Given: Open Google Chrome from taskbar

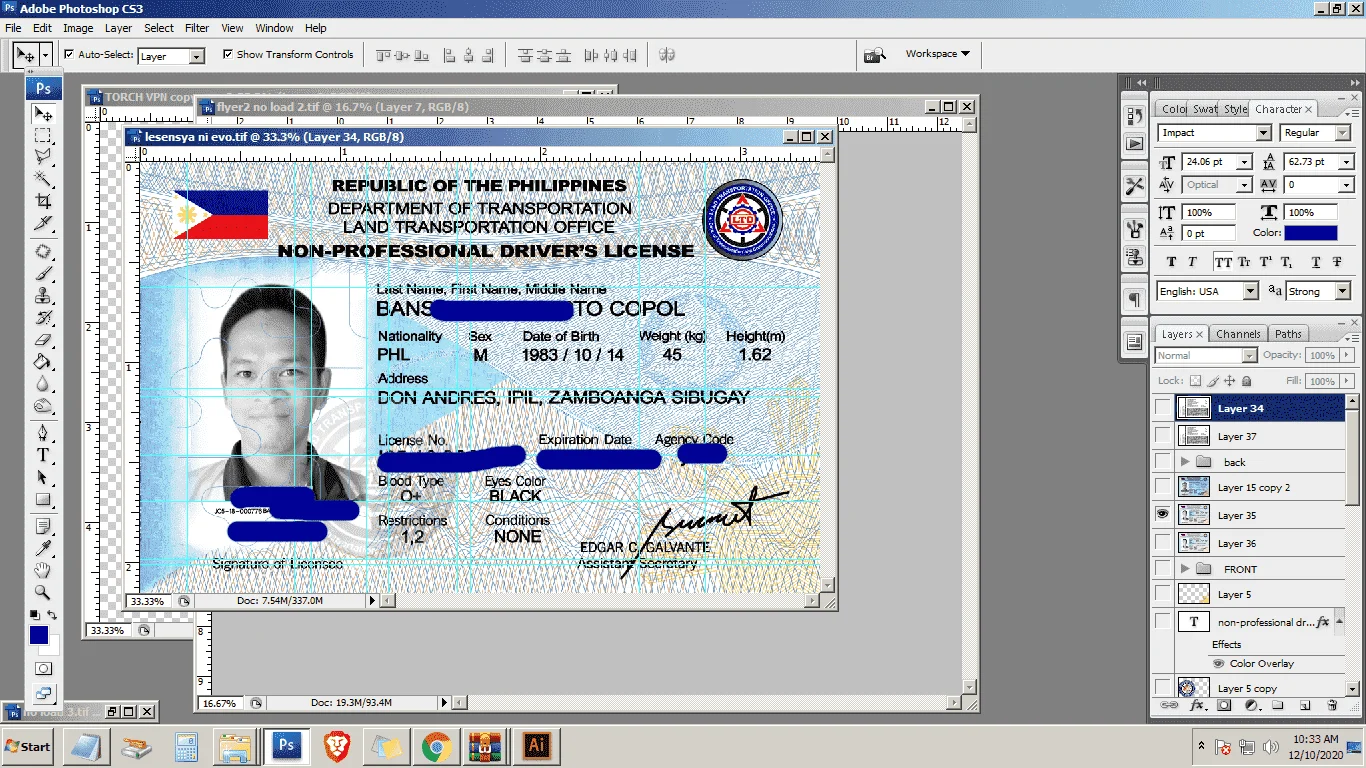Looking at the screenshot, I should tap(436, 746).
